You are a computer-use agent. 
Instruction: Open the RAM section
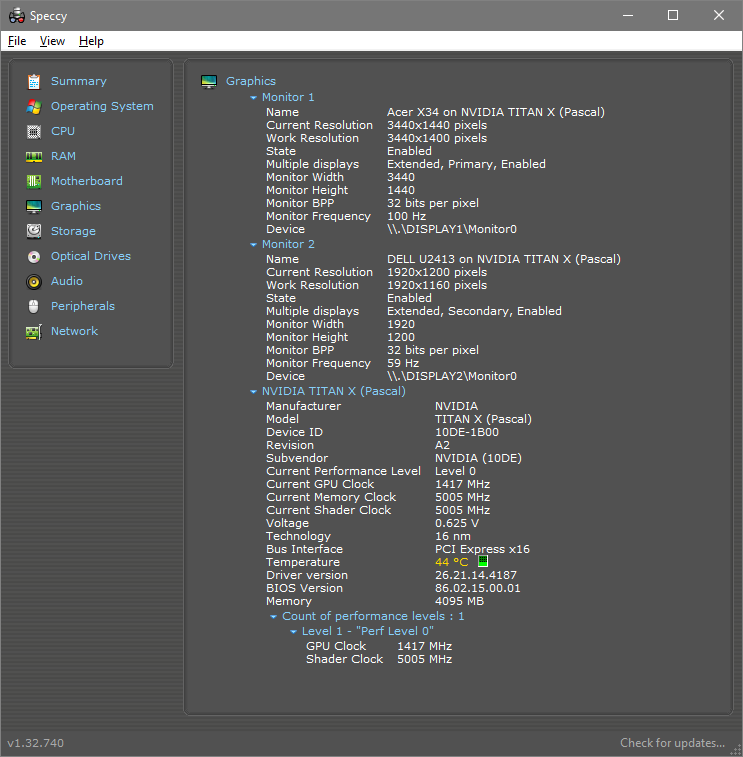coord(63,156)
